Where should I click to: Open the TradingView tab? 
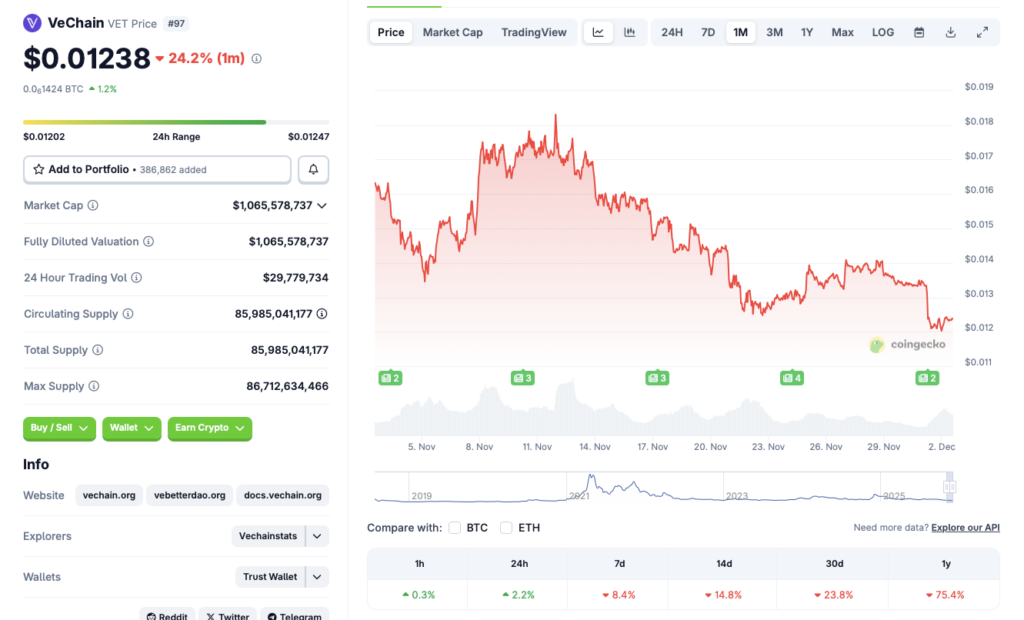click(x=534, y=31)
